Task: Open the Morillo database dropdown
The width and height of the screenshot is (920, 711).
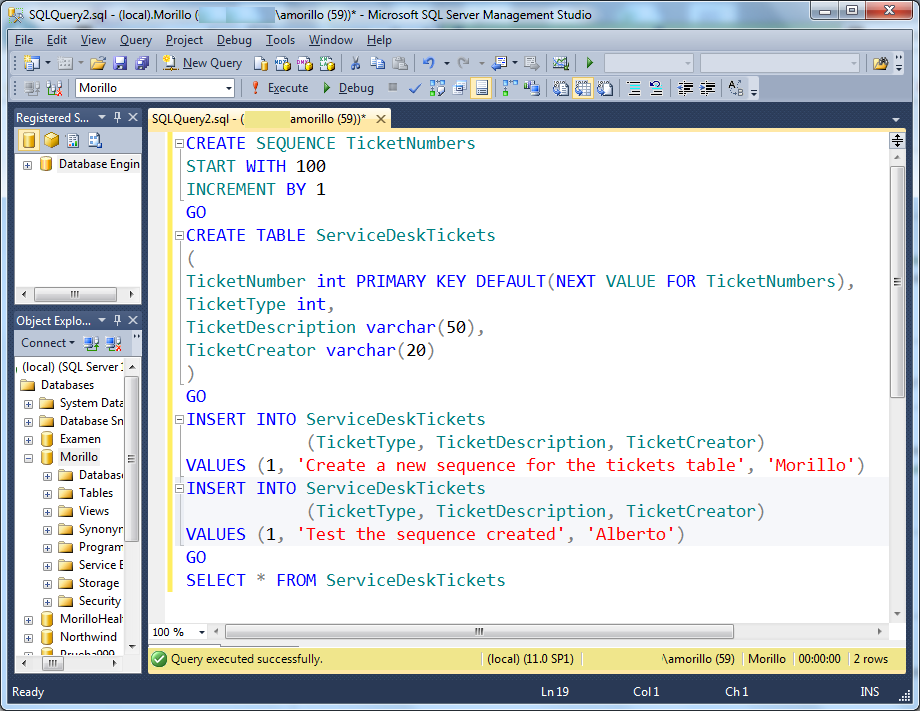Action: (x=228, y=89)
